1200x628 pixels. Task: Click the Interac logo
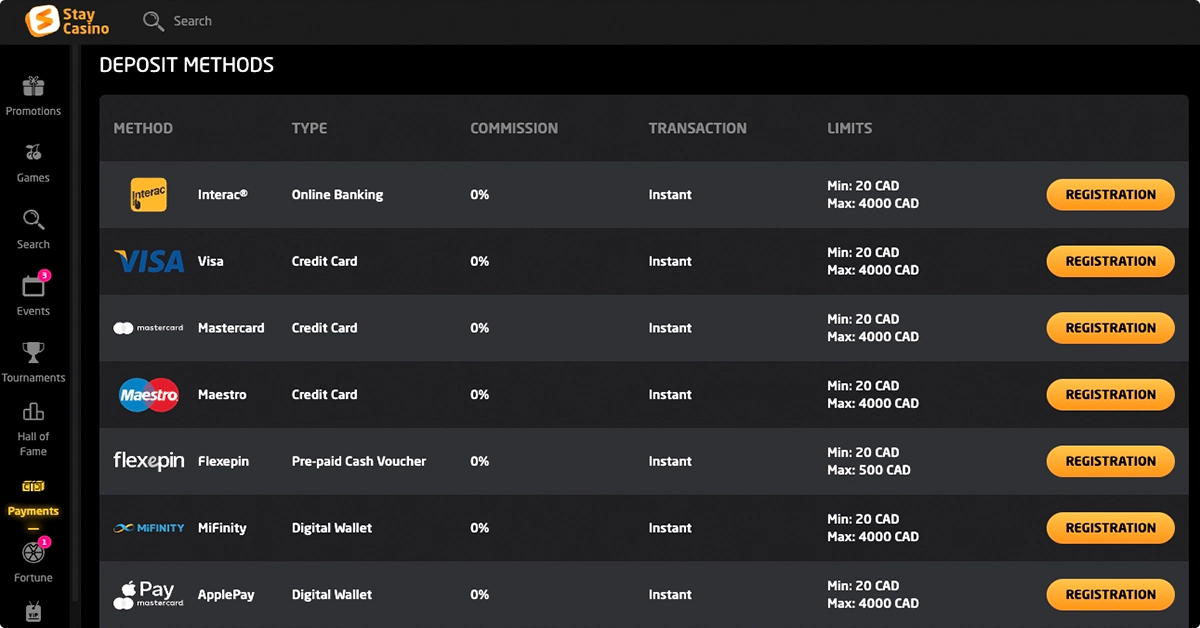pos(149,195)
